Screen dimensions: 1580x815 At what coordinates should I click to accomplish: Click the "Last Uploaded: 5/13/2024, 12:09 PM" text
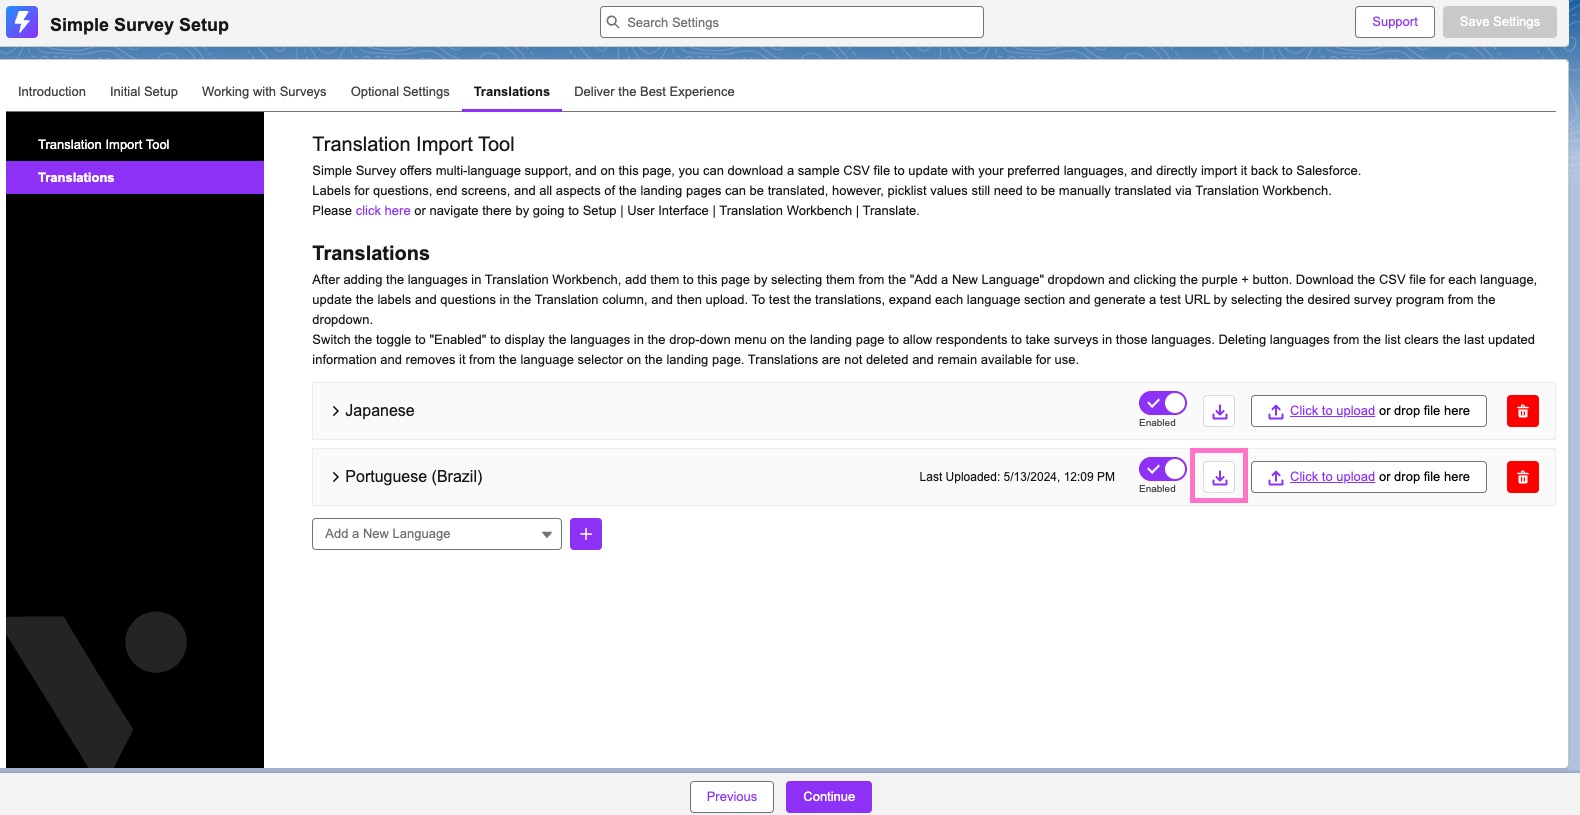click(x=1017, y=477)
